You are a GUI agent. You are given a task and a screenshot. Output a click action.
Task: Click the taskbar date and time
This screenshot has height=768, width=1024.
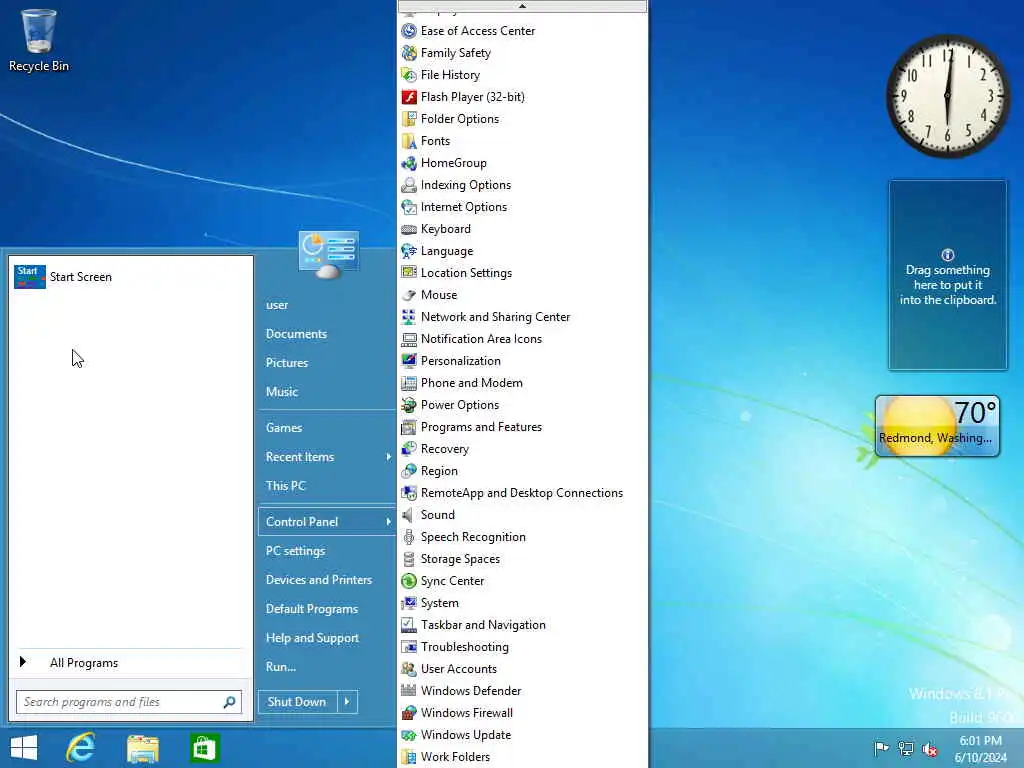(x=980, y=749)
